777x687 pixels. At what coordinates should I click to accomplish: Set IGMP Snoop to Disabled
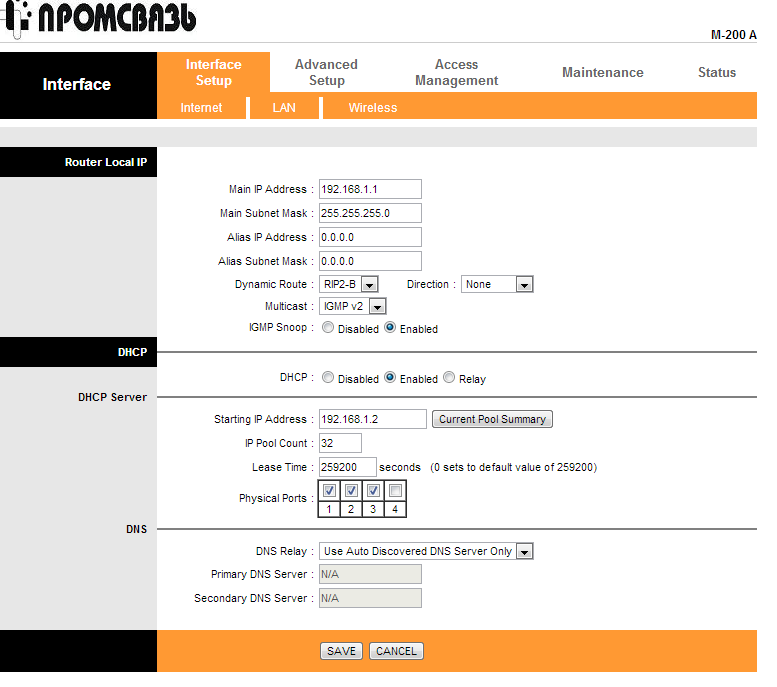328,328
